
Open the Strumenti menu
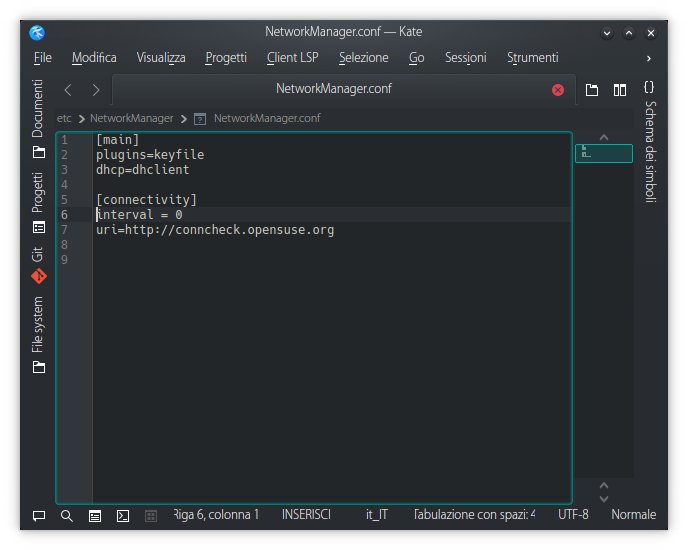tap(533, 58)
